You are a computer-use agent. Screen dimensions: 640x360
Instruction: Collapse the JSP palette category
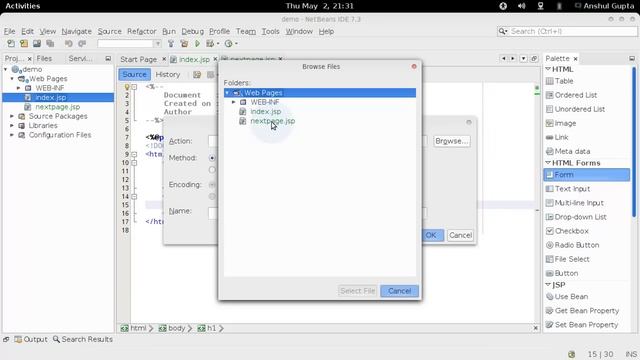coord(548,284)
